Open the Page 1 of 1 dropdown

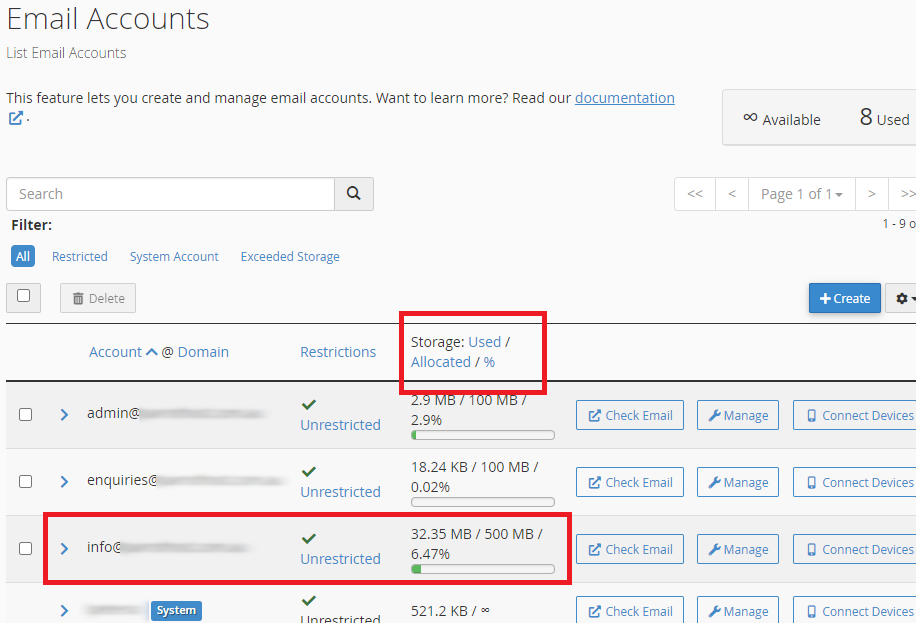pos(801,194)
